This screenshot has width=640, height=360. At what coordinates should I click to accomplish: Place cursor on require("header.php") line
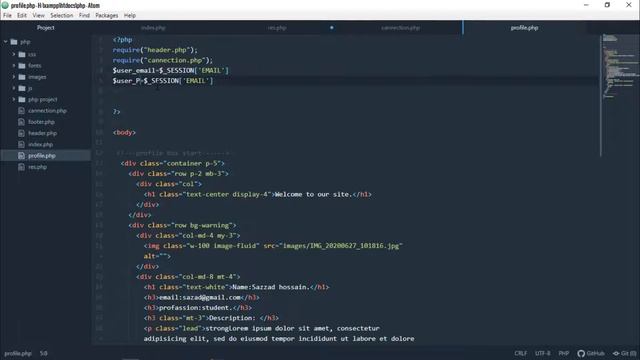pyautogui.click(x=155, y=50)
